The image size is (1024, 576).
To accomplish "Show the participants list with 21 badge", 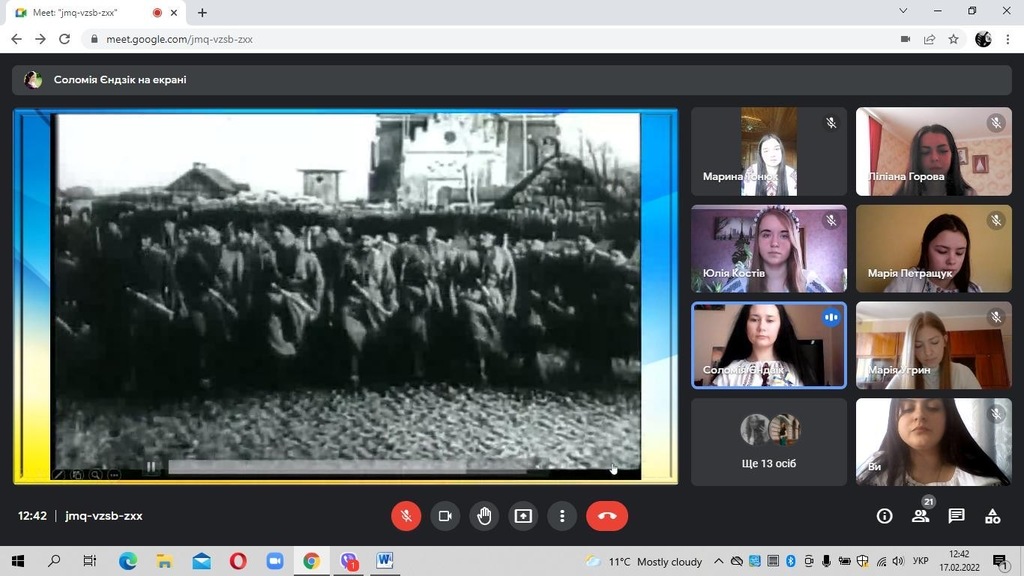I will [x=921, y=516].
